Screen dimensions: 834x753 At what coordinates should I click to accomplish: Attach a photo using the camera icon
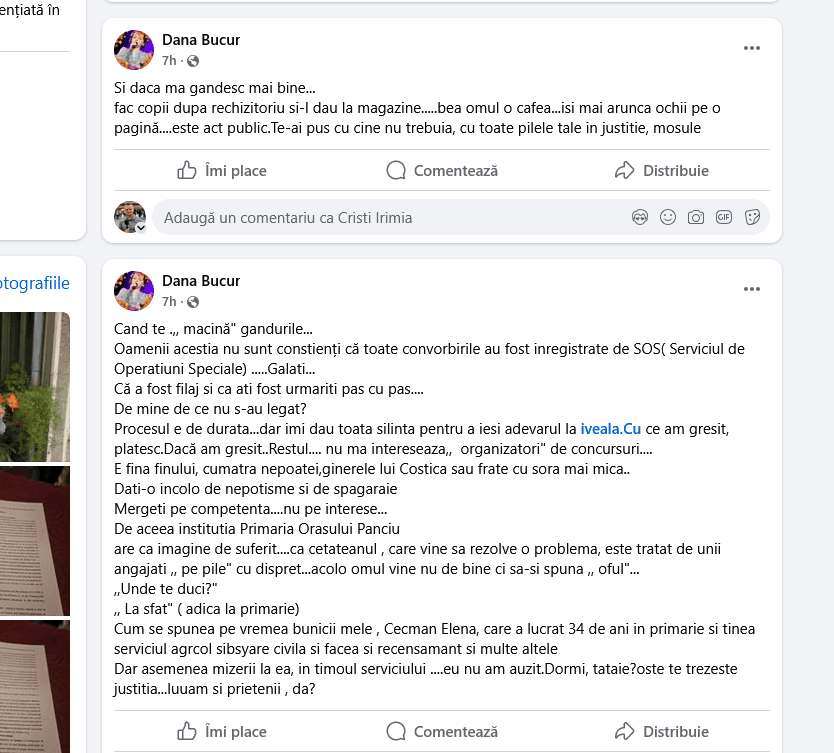696,217
